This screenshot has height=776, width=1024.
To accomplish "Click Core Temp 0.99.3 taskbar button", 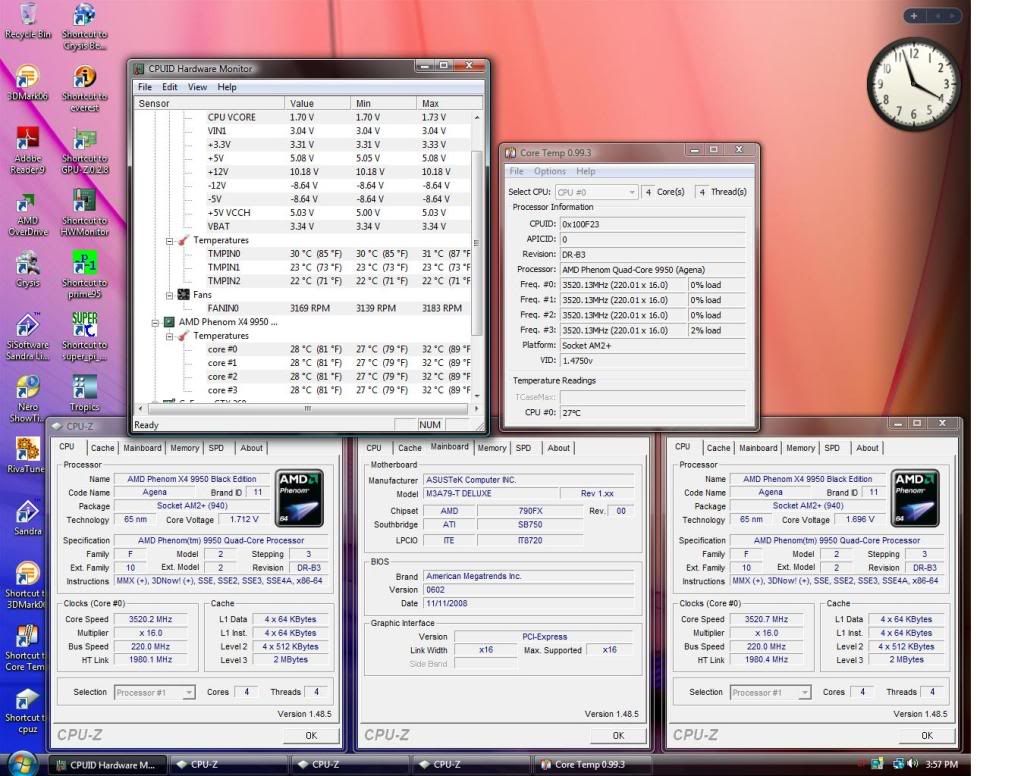I will point(593,764).
